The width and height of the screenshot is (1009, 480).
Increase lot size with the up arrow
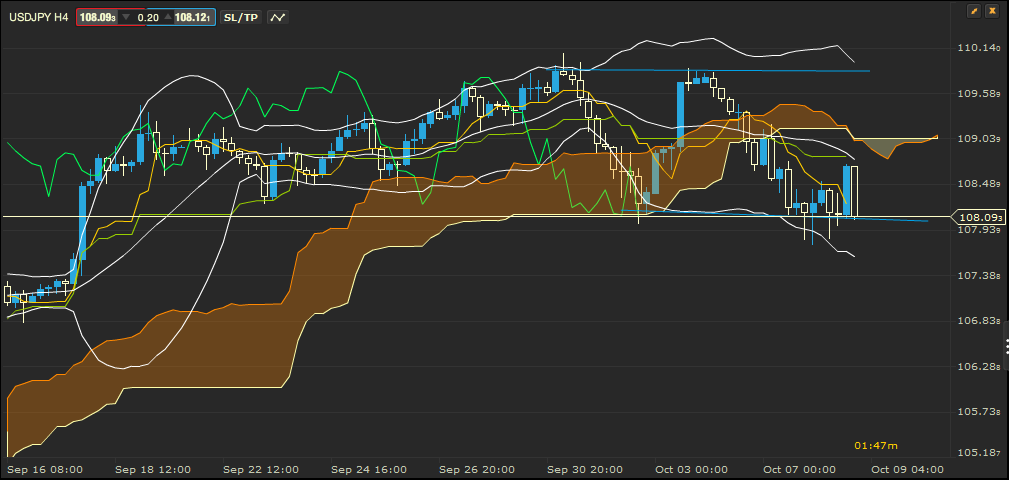pyautogui.click(x=168, y=17)
